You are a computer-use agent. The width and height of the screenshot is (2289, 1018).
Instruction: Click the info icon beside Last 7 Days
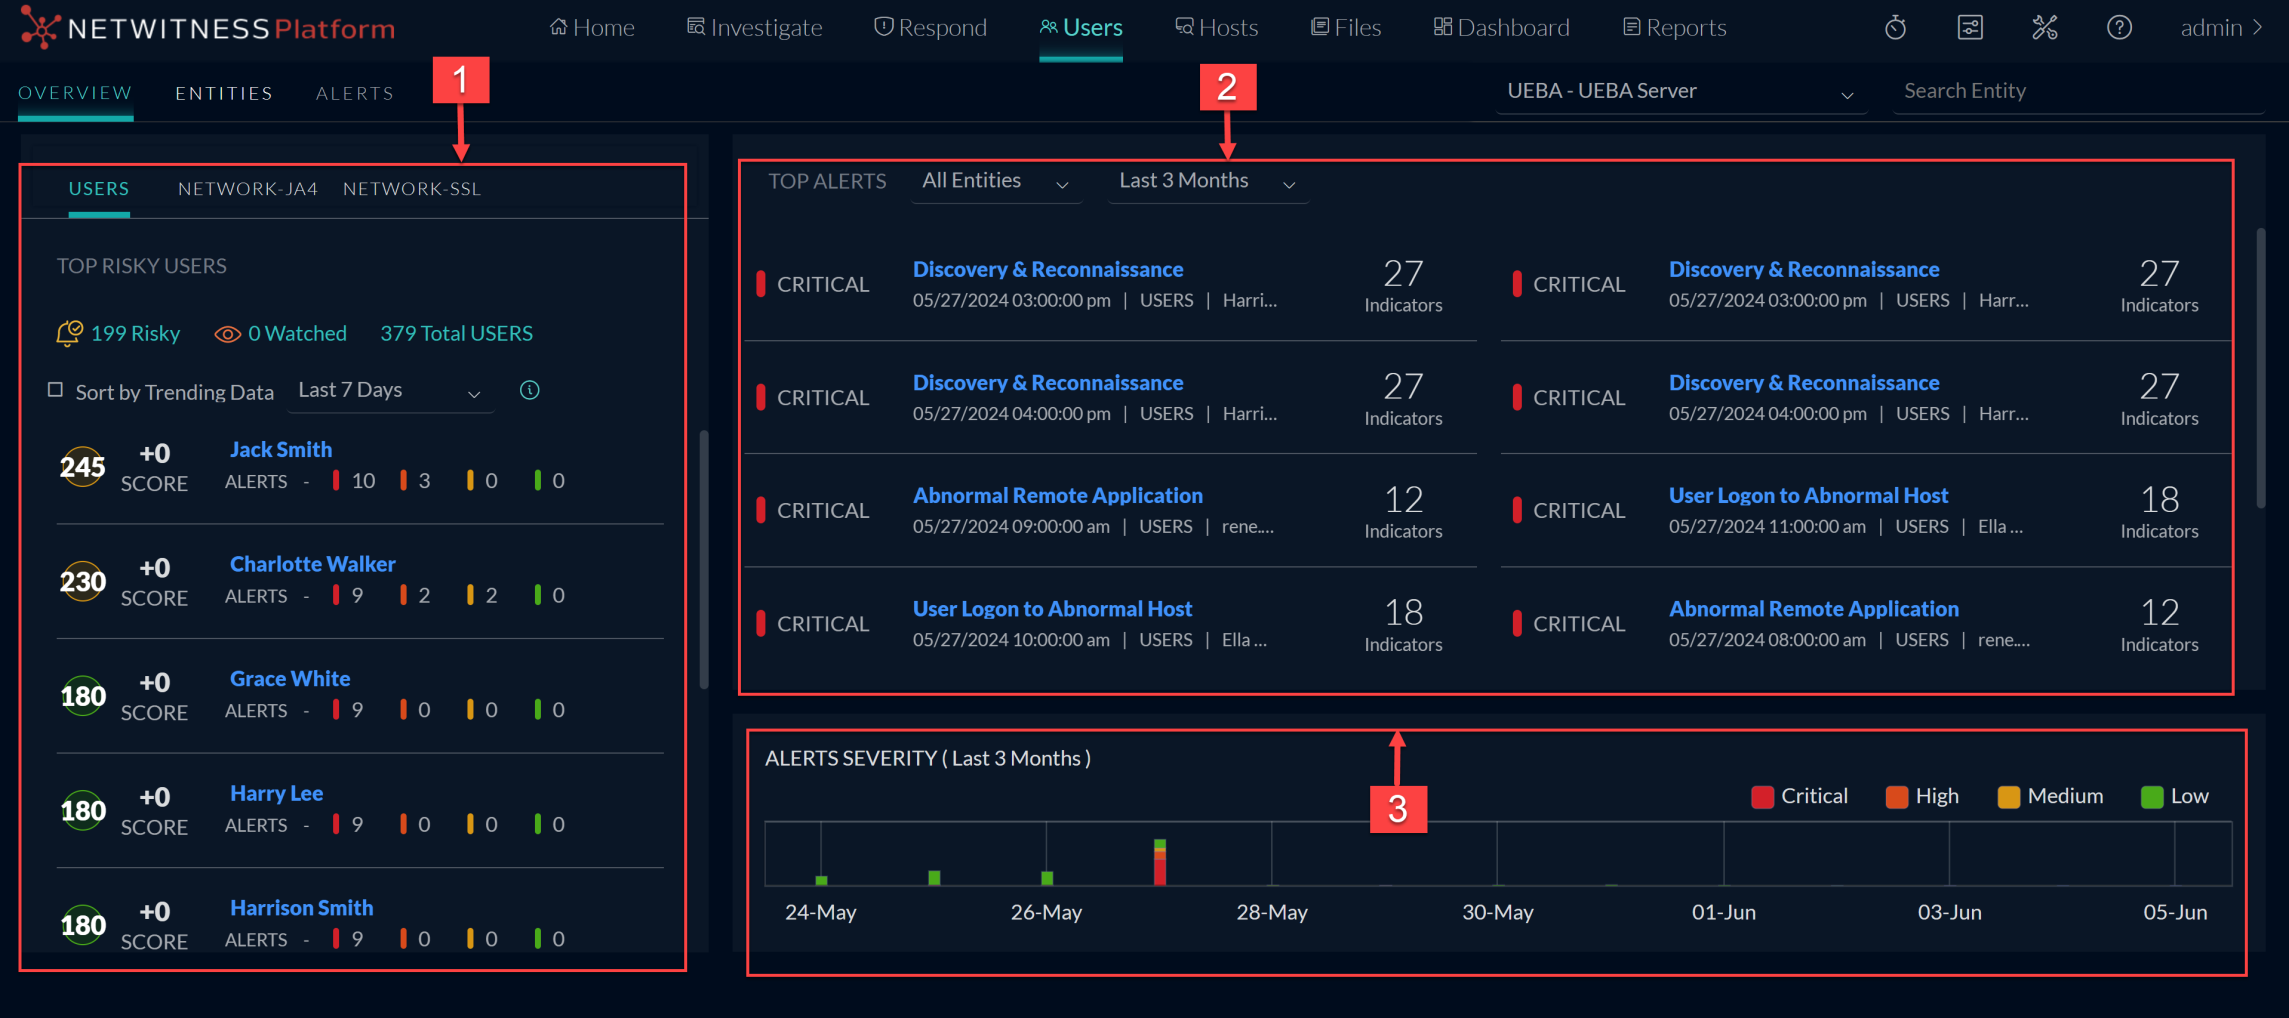click(530, 390)
